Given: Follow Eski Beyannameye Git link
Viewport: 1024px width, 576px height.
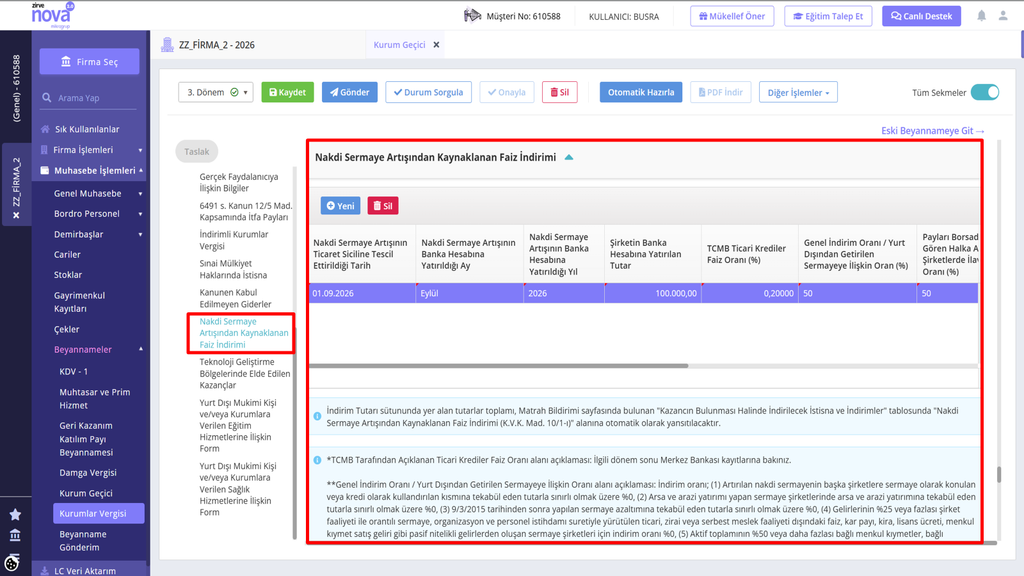Looking at the screenshot, I should pyautogui.click(x=933, y=131).
